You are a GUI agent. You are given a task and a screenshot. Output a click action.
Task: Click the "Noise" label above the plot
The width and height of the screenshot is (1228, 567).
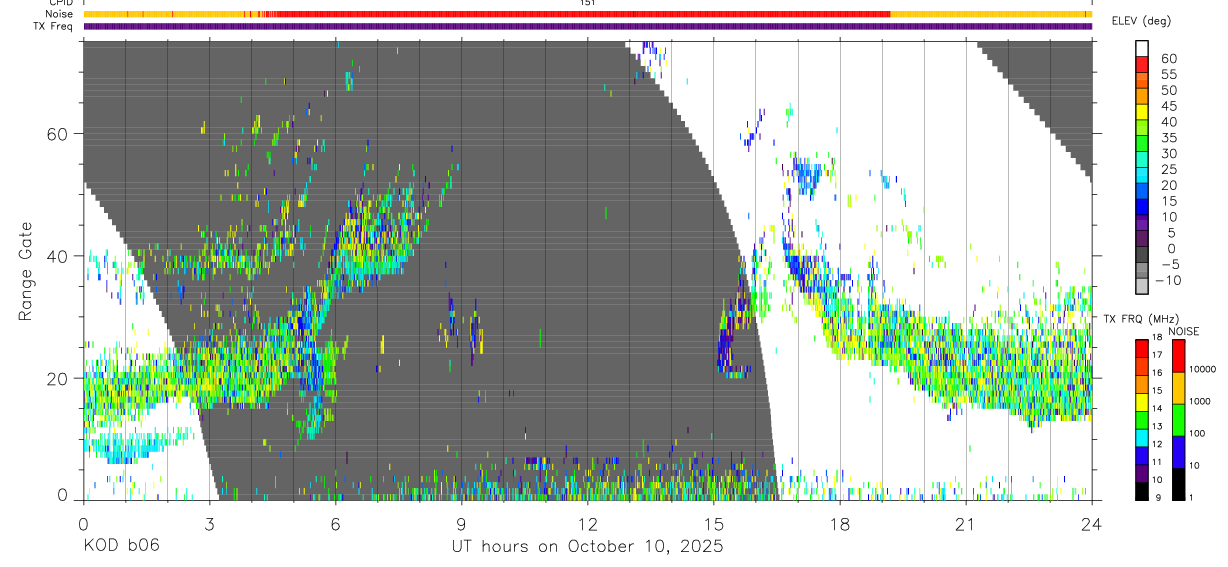point(59,14)
